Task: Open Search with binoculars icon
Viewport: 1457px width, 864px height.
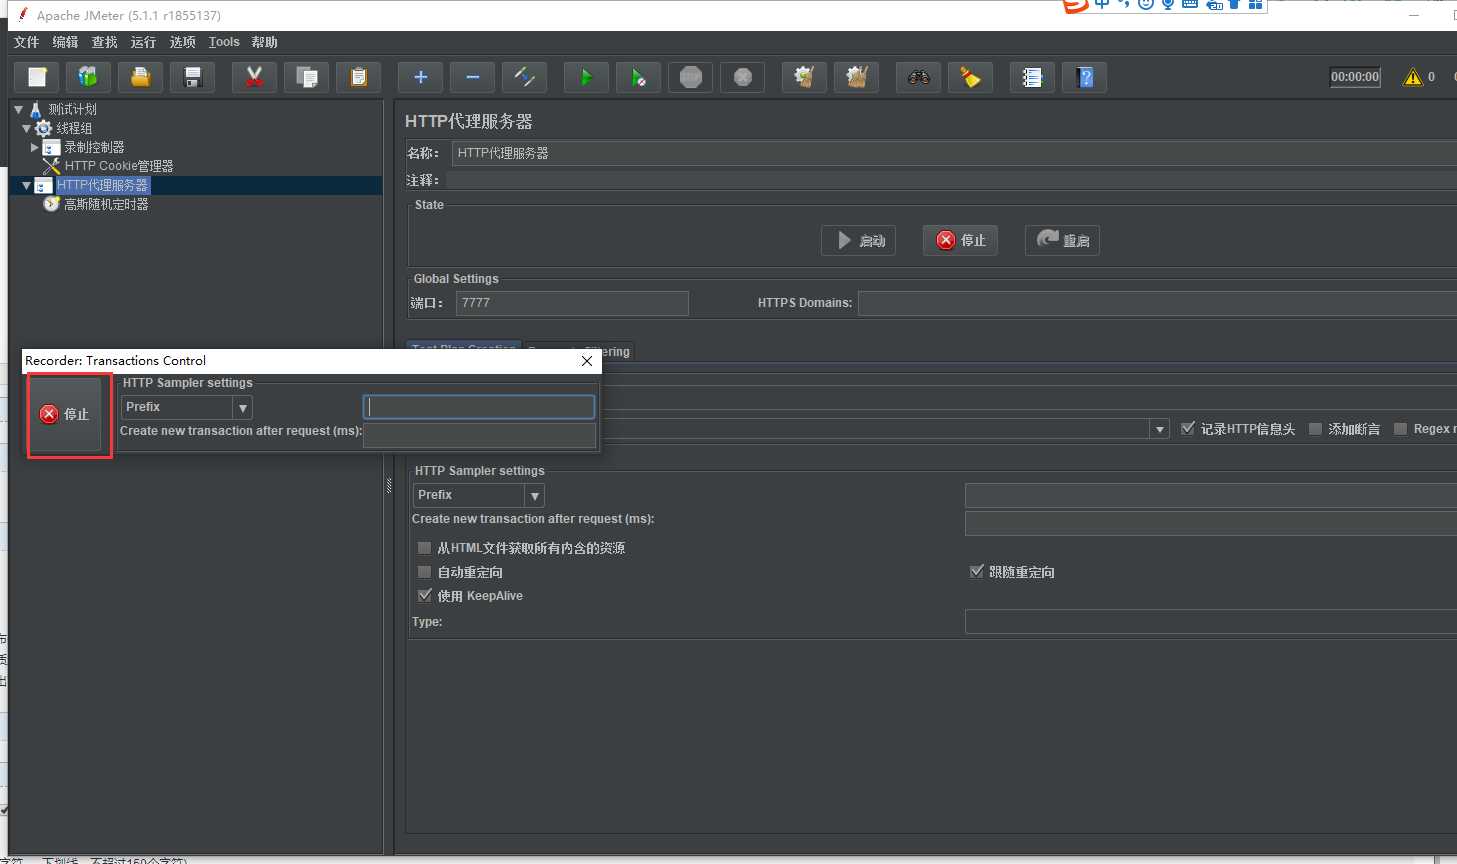Action: pos(918,77)
